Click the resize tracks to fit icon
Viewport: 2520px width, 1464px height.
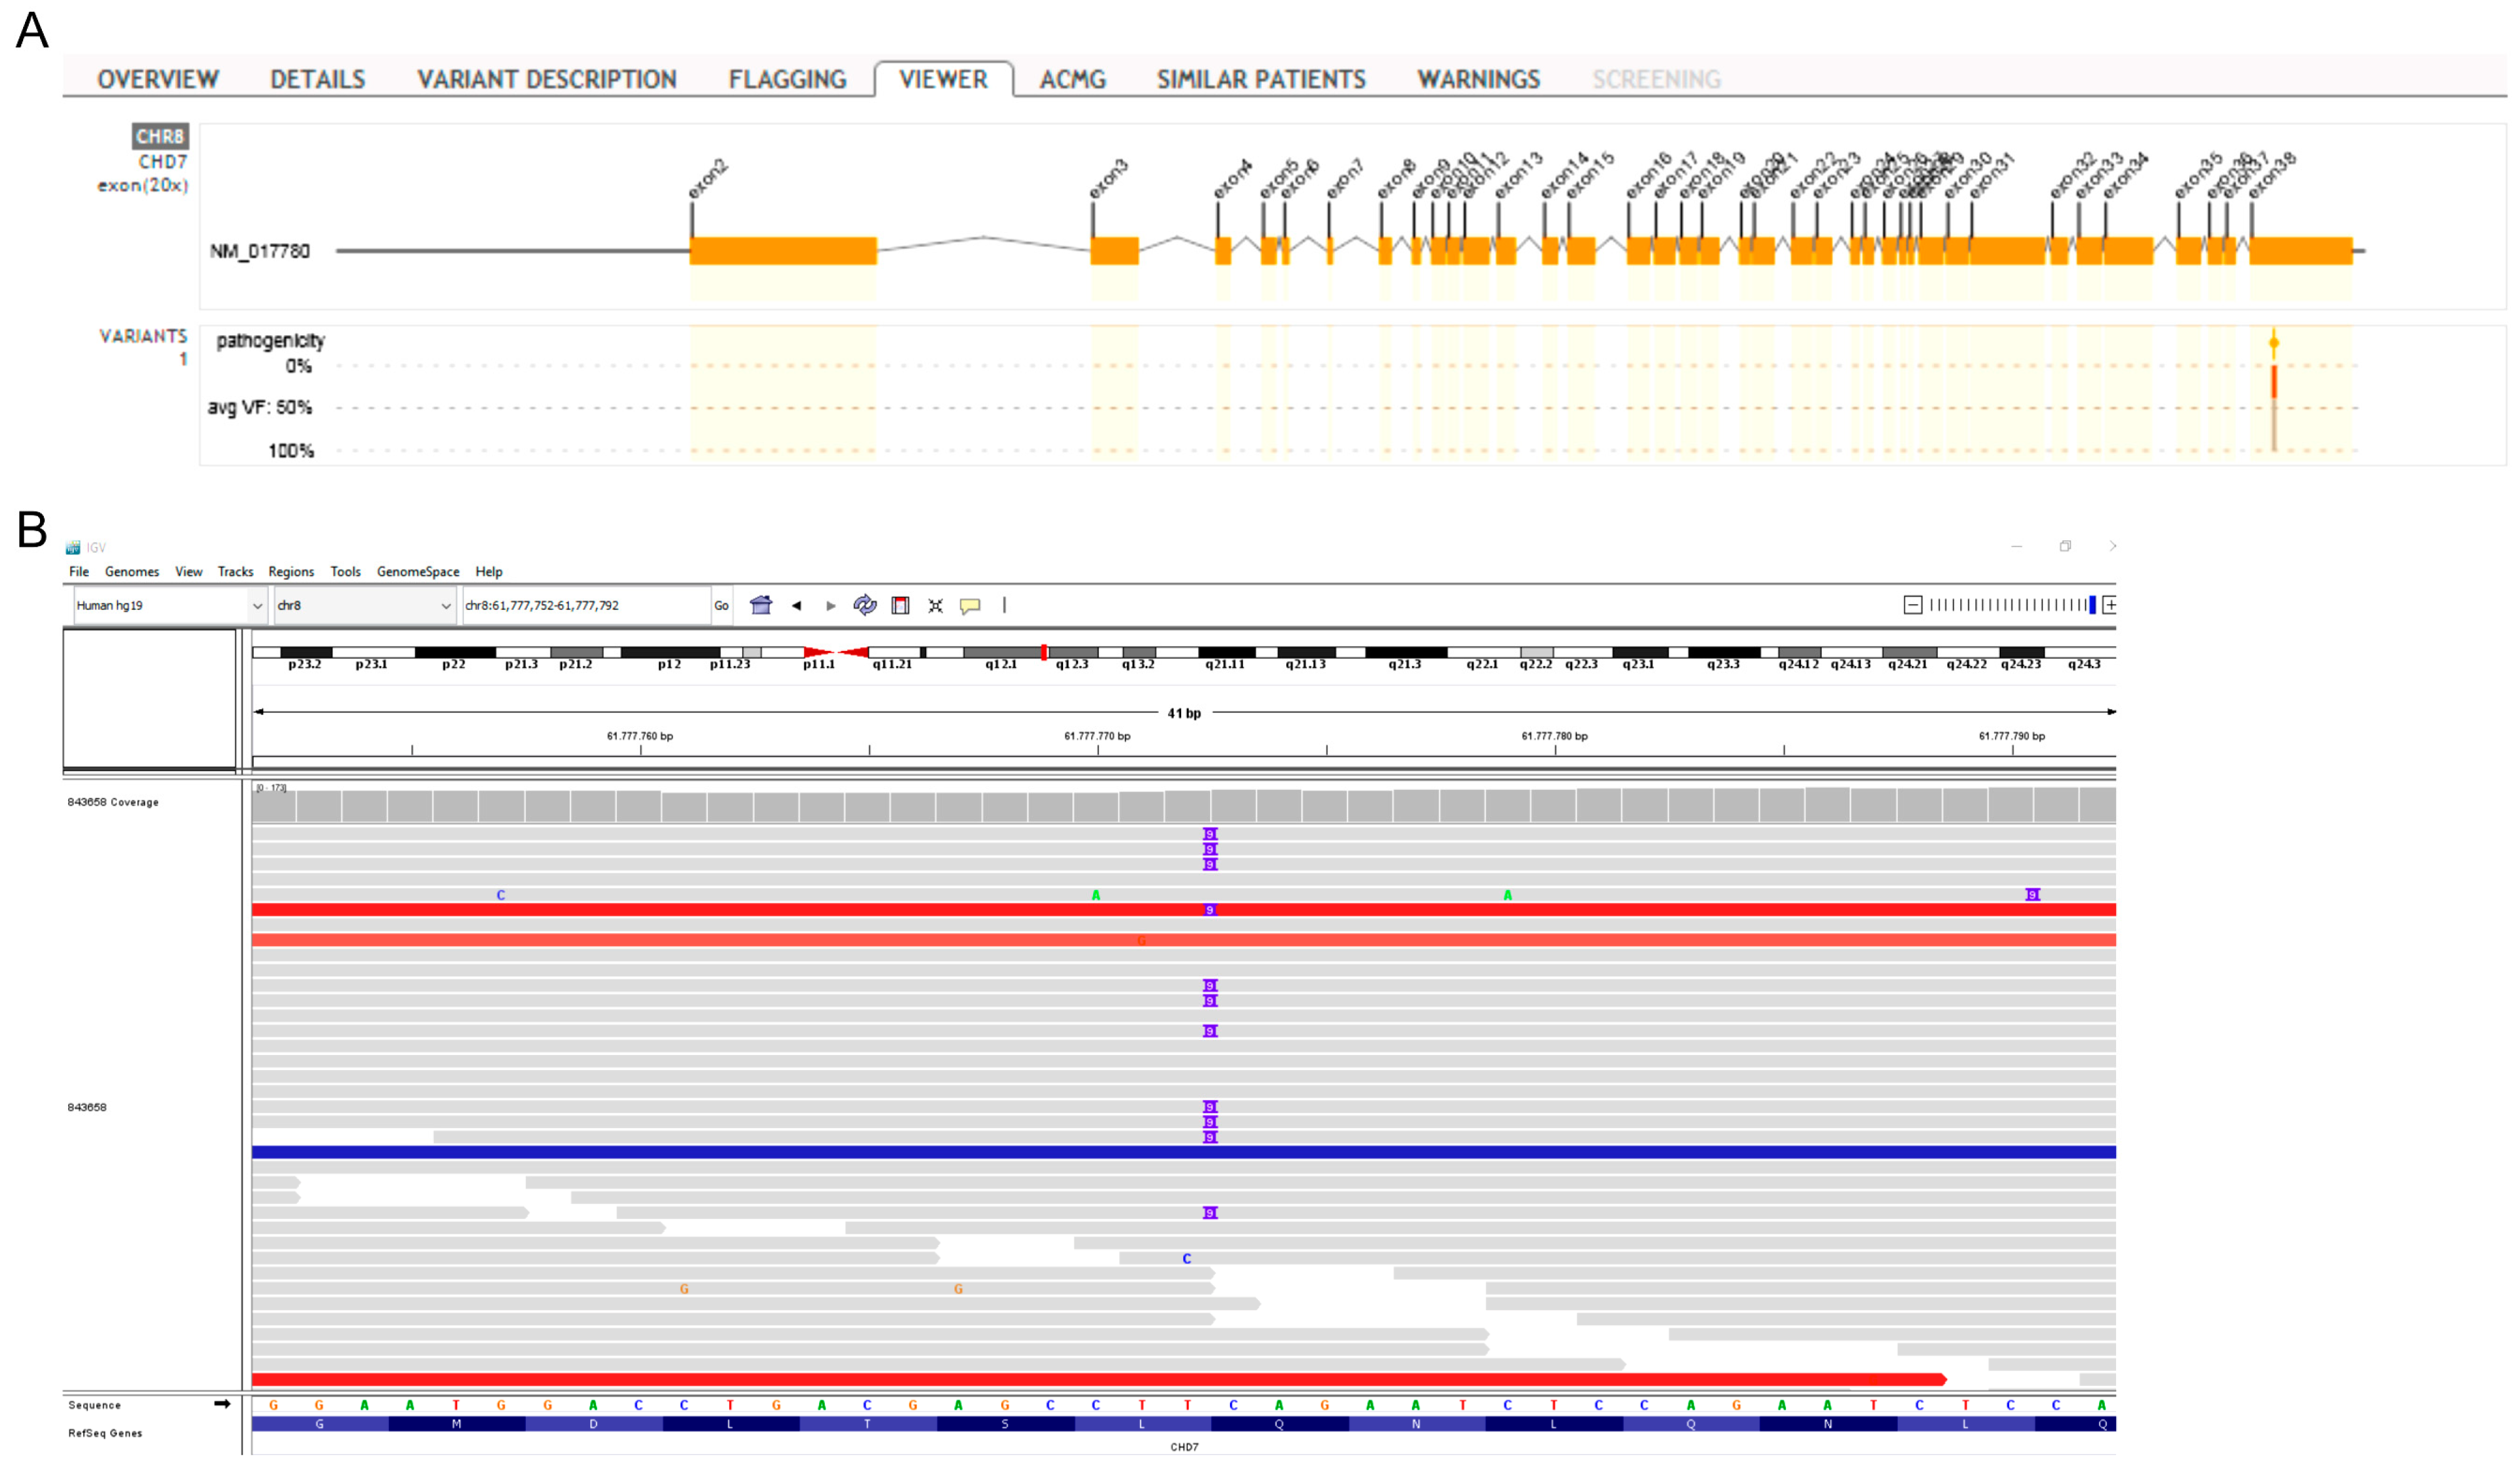(935, 605)
